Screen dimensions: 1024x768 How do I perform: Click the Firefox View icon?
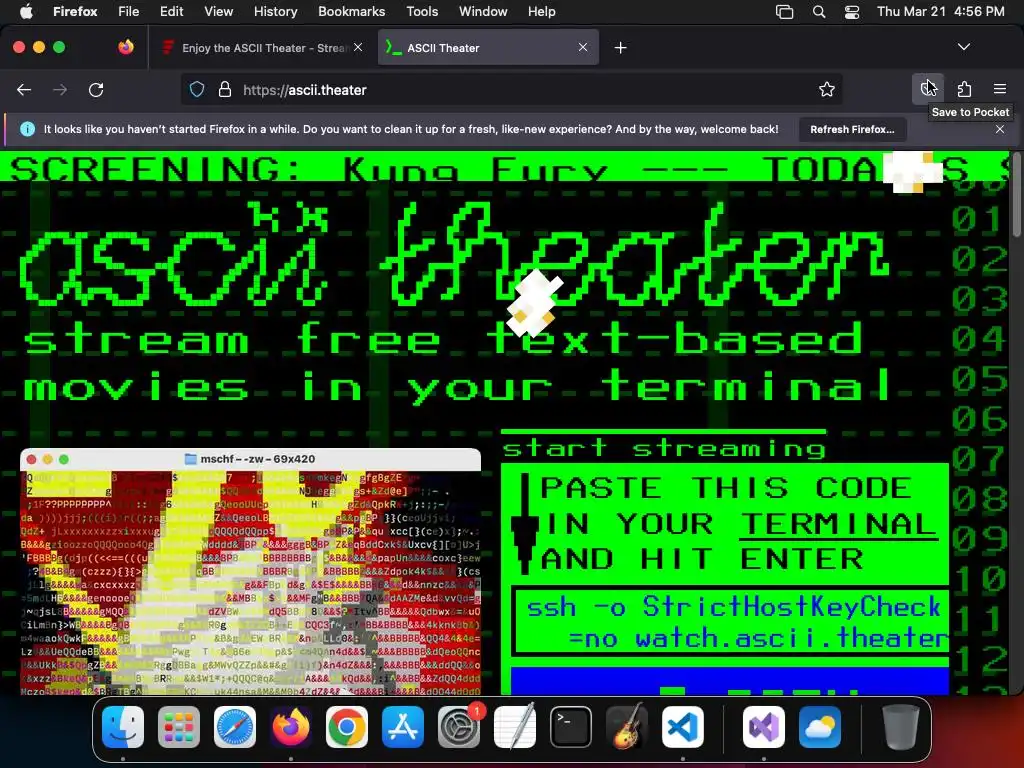pos(126,47)
